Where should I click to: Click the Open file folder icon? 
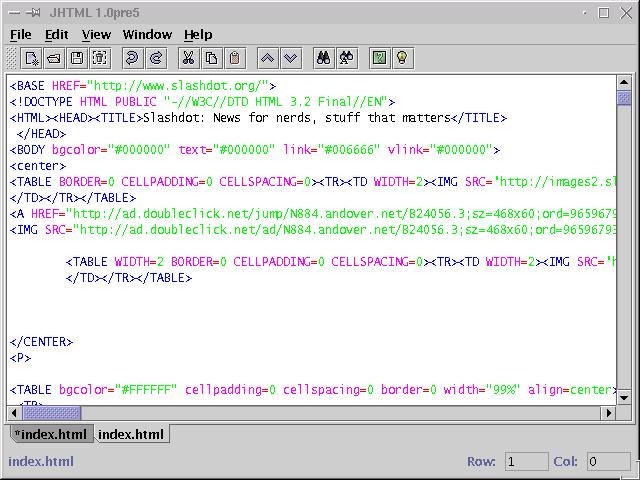tap(54, 58)
